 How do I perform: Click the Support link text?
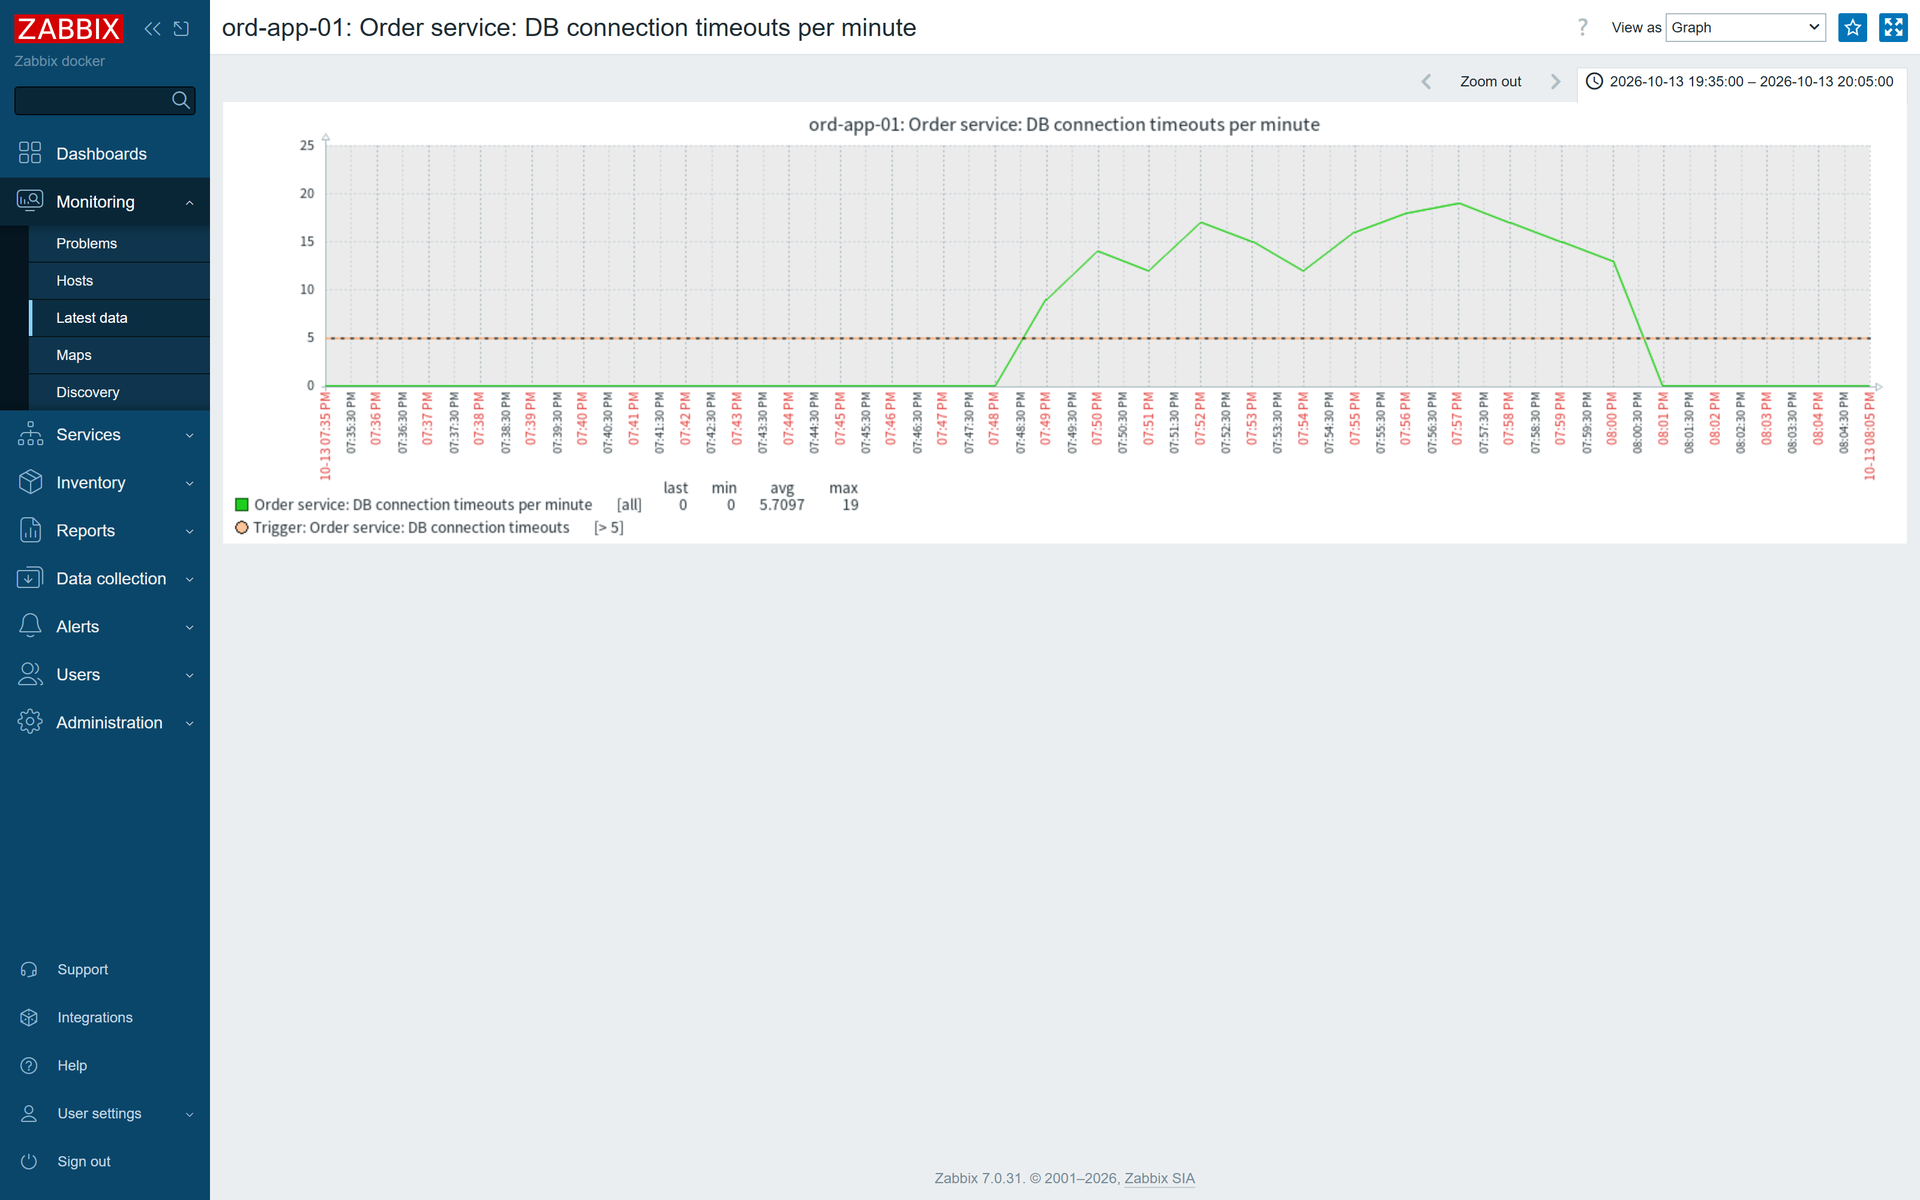[83, 969]
